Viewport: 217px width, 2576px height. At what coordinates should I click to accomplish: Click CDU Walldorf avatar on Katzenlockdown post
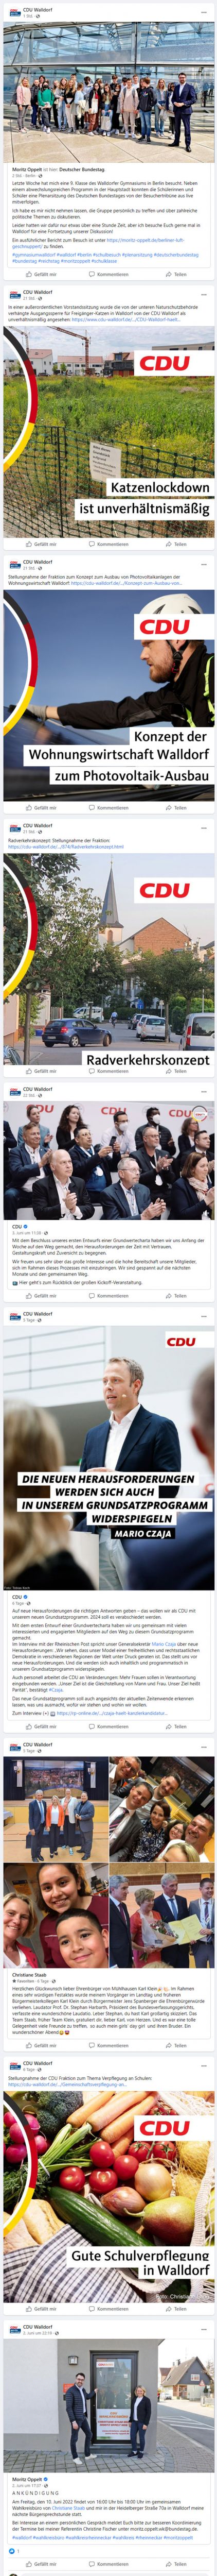pyautogui.click(x=14, y=295)
